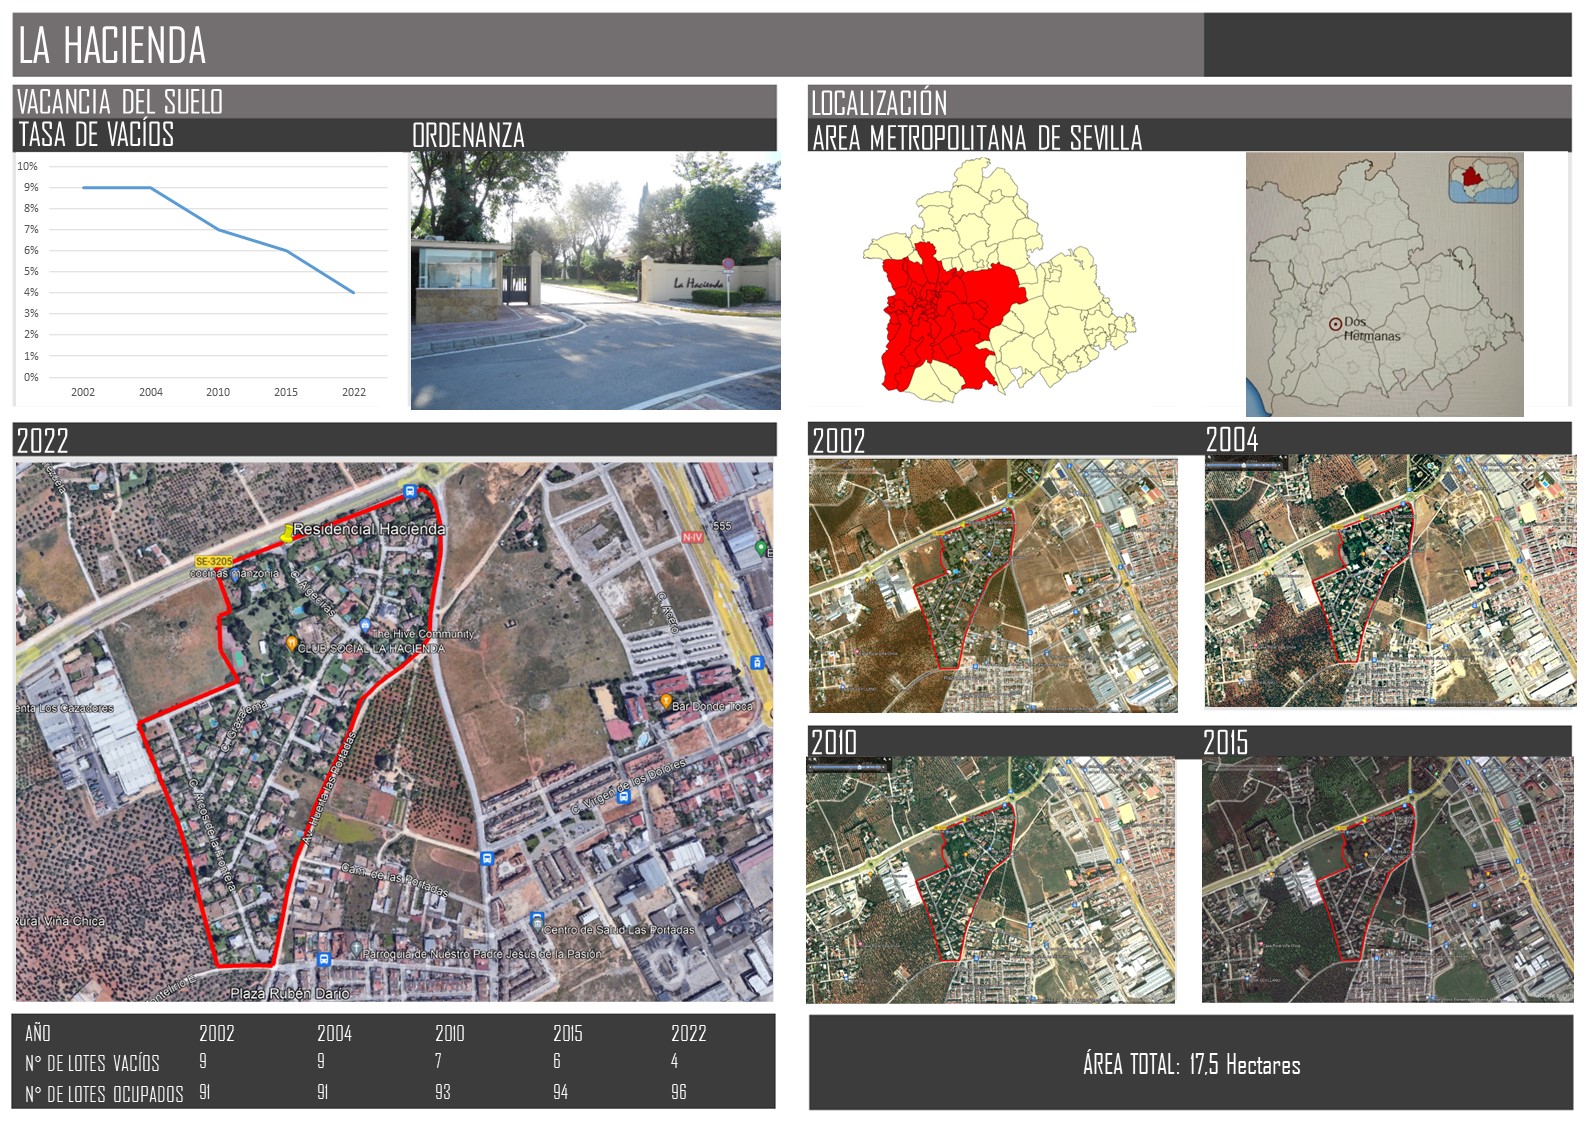Select the 2015 aerial map image

(1387, 880)
